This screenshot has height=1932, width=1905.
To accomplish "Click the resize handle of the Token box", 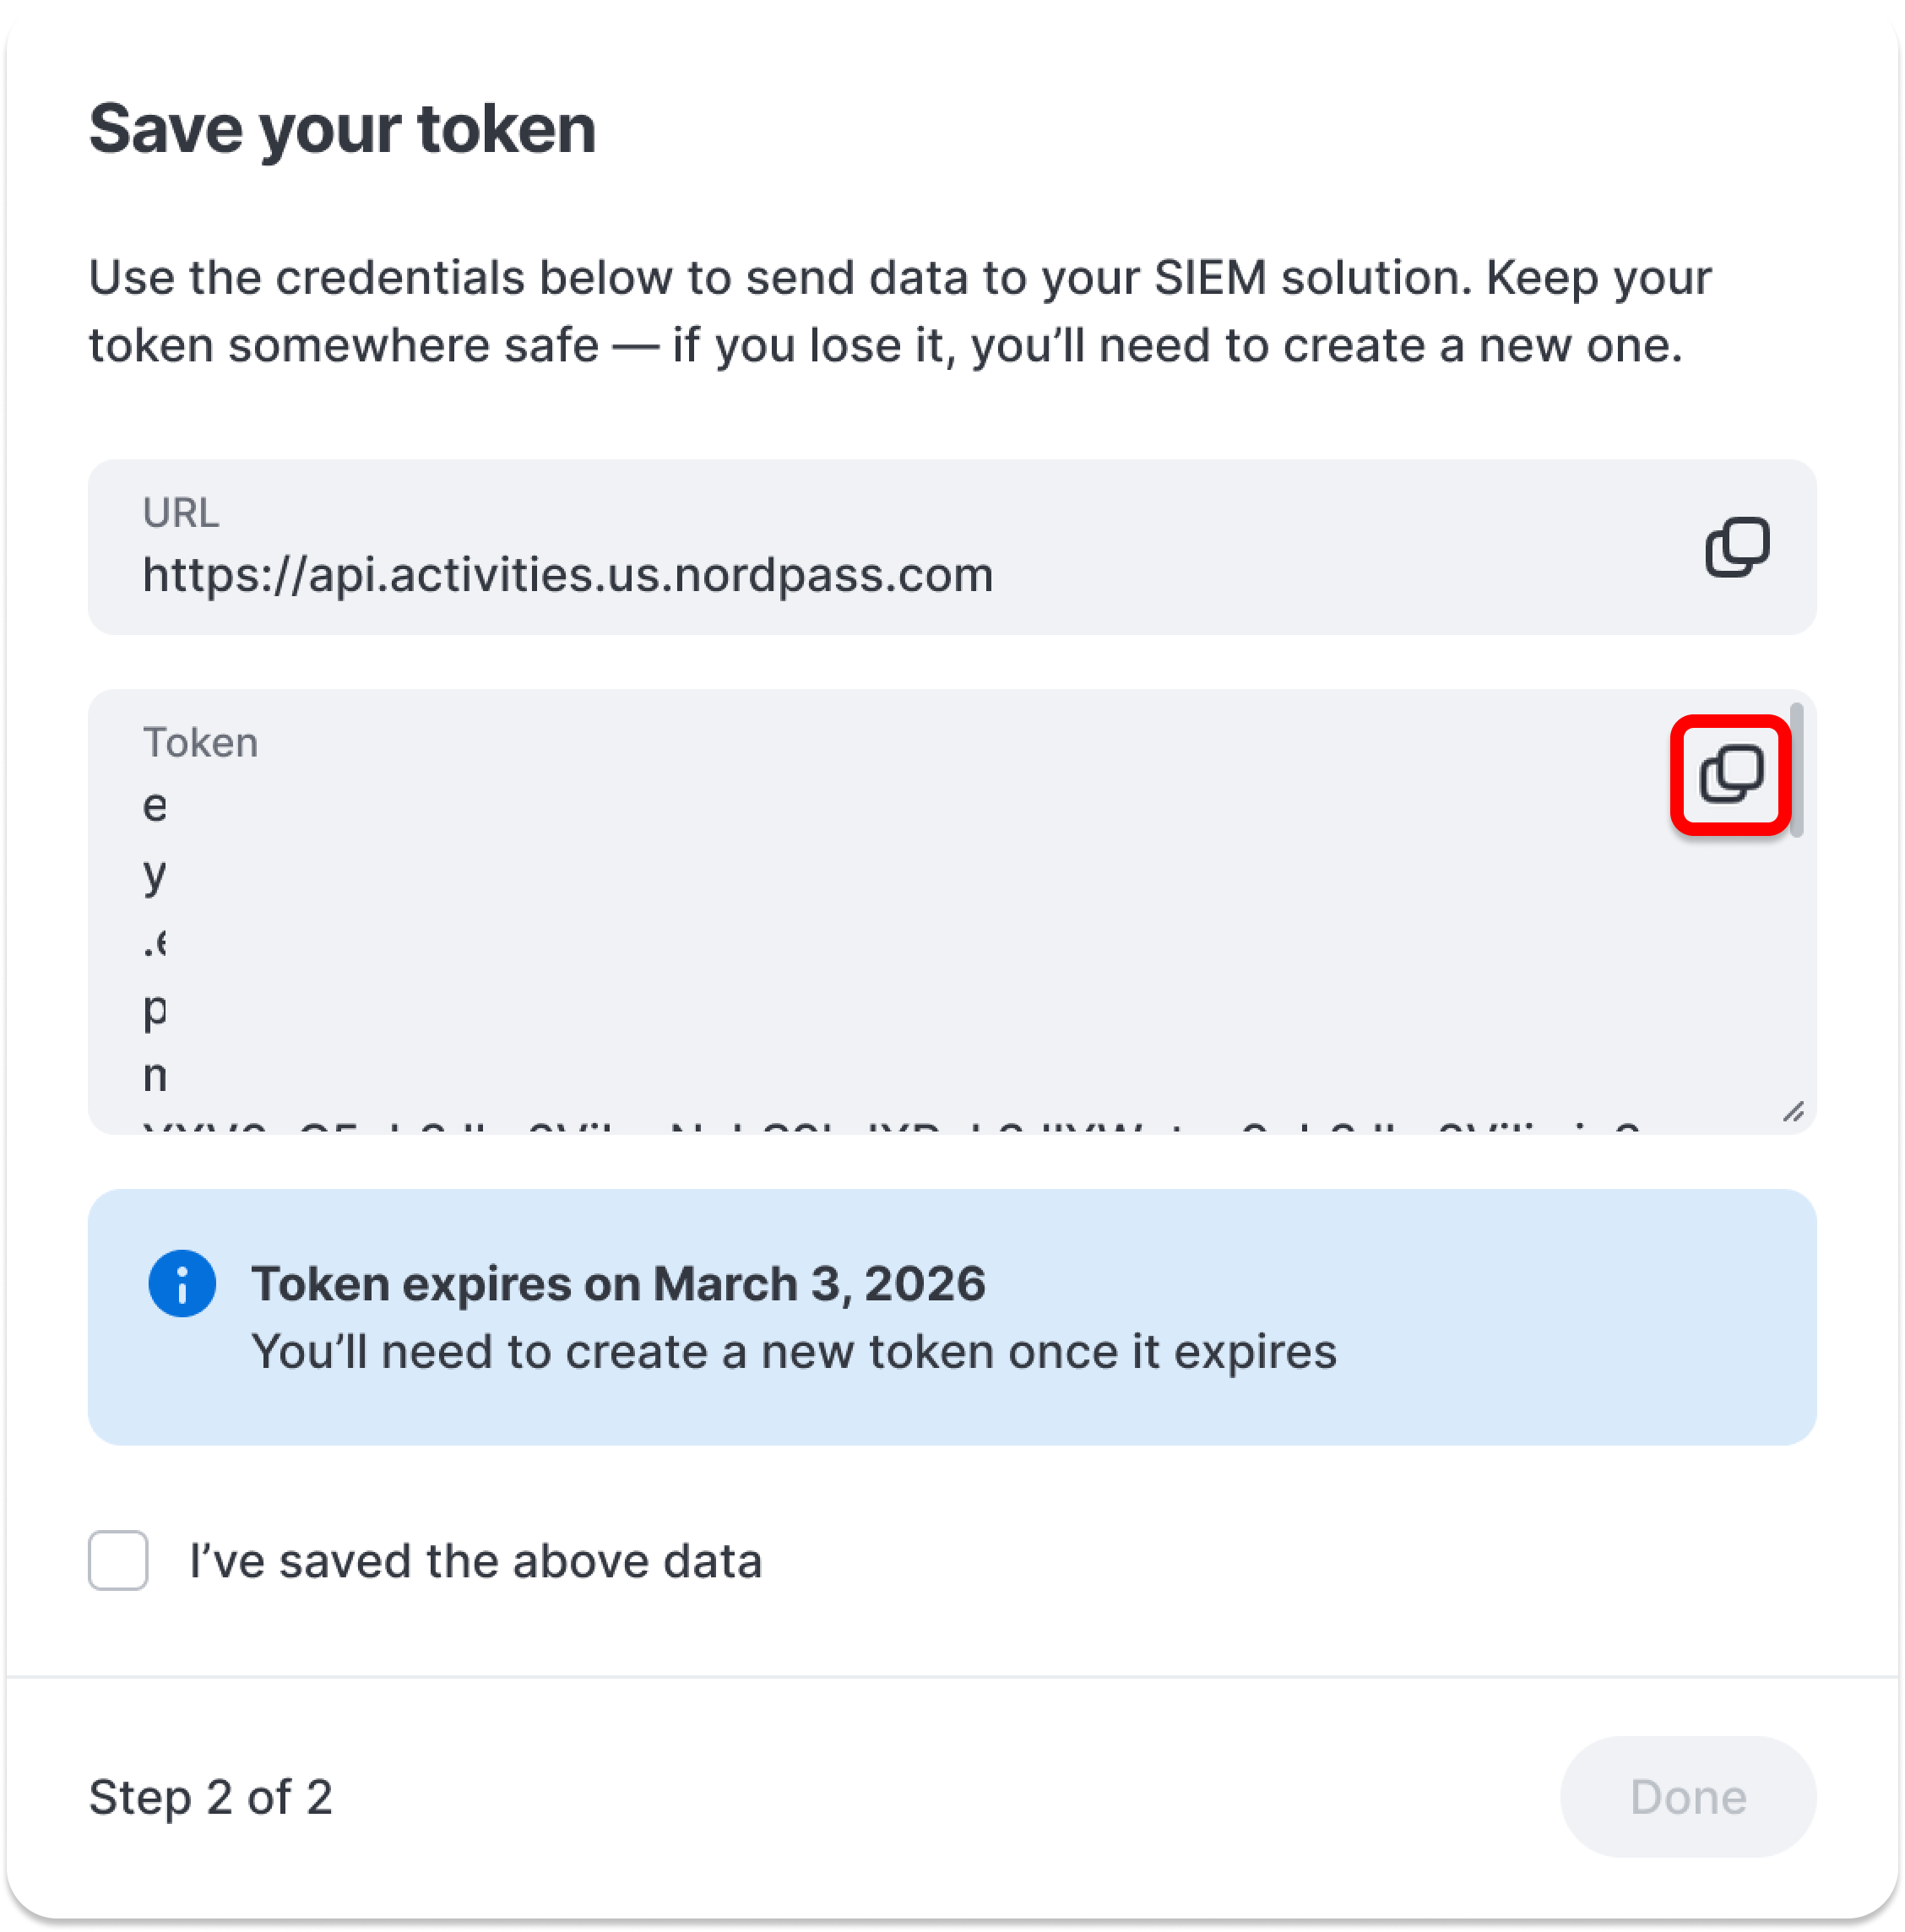I will [1792, 1111].
